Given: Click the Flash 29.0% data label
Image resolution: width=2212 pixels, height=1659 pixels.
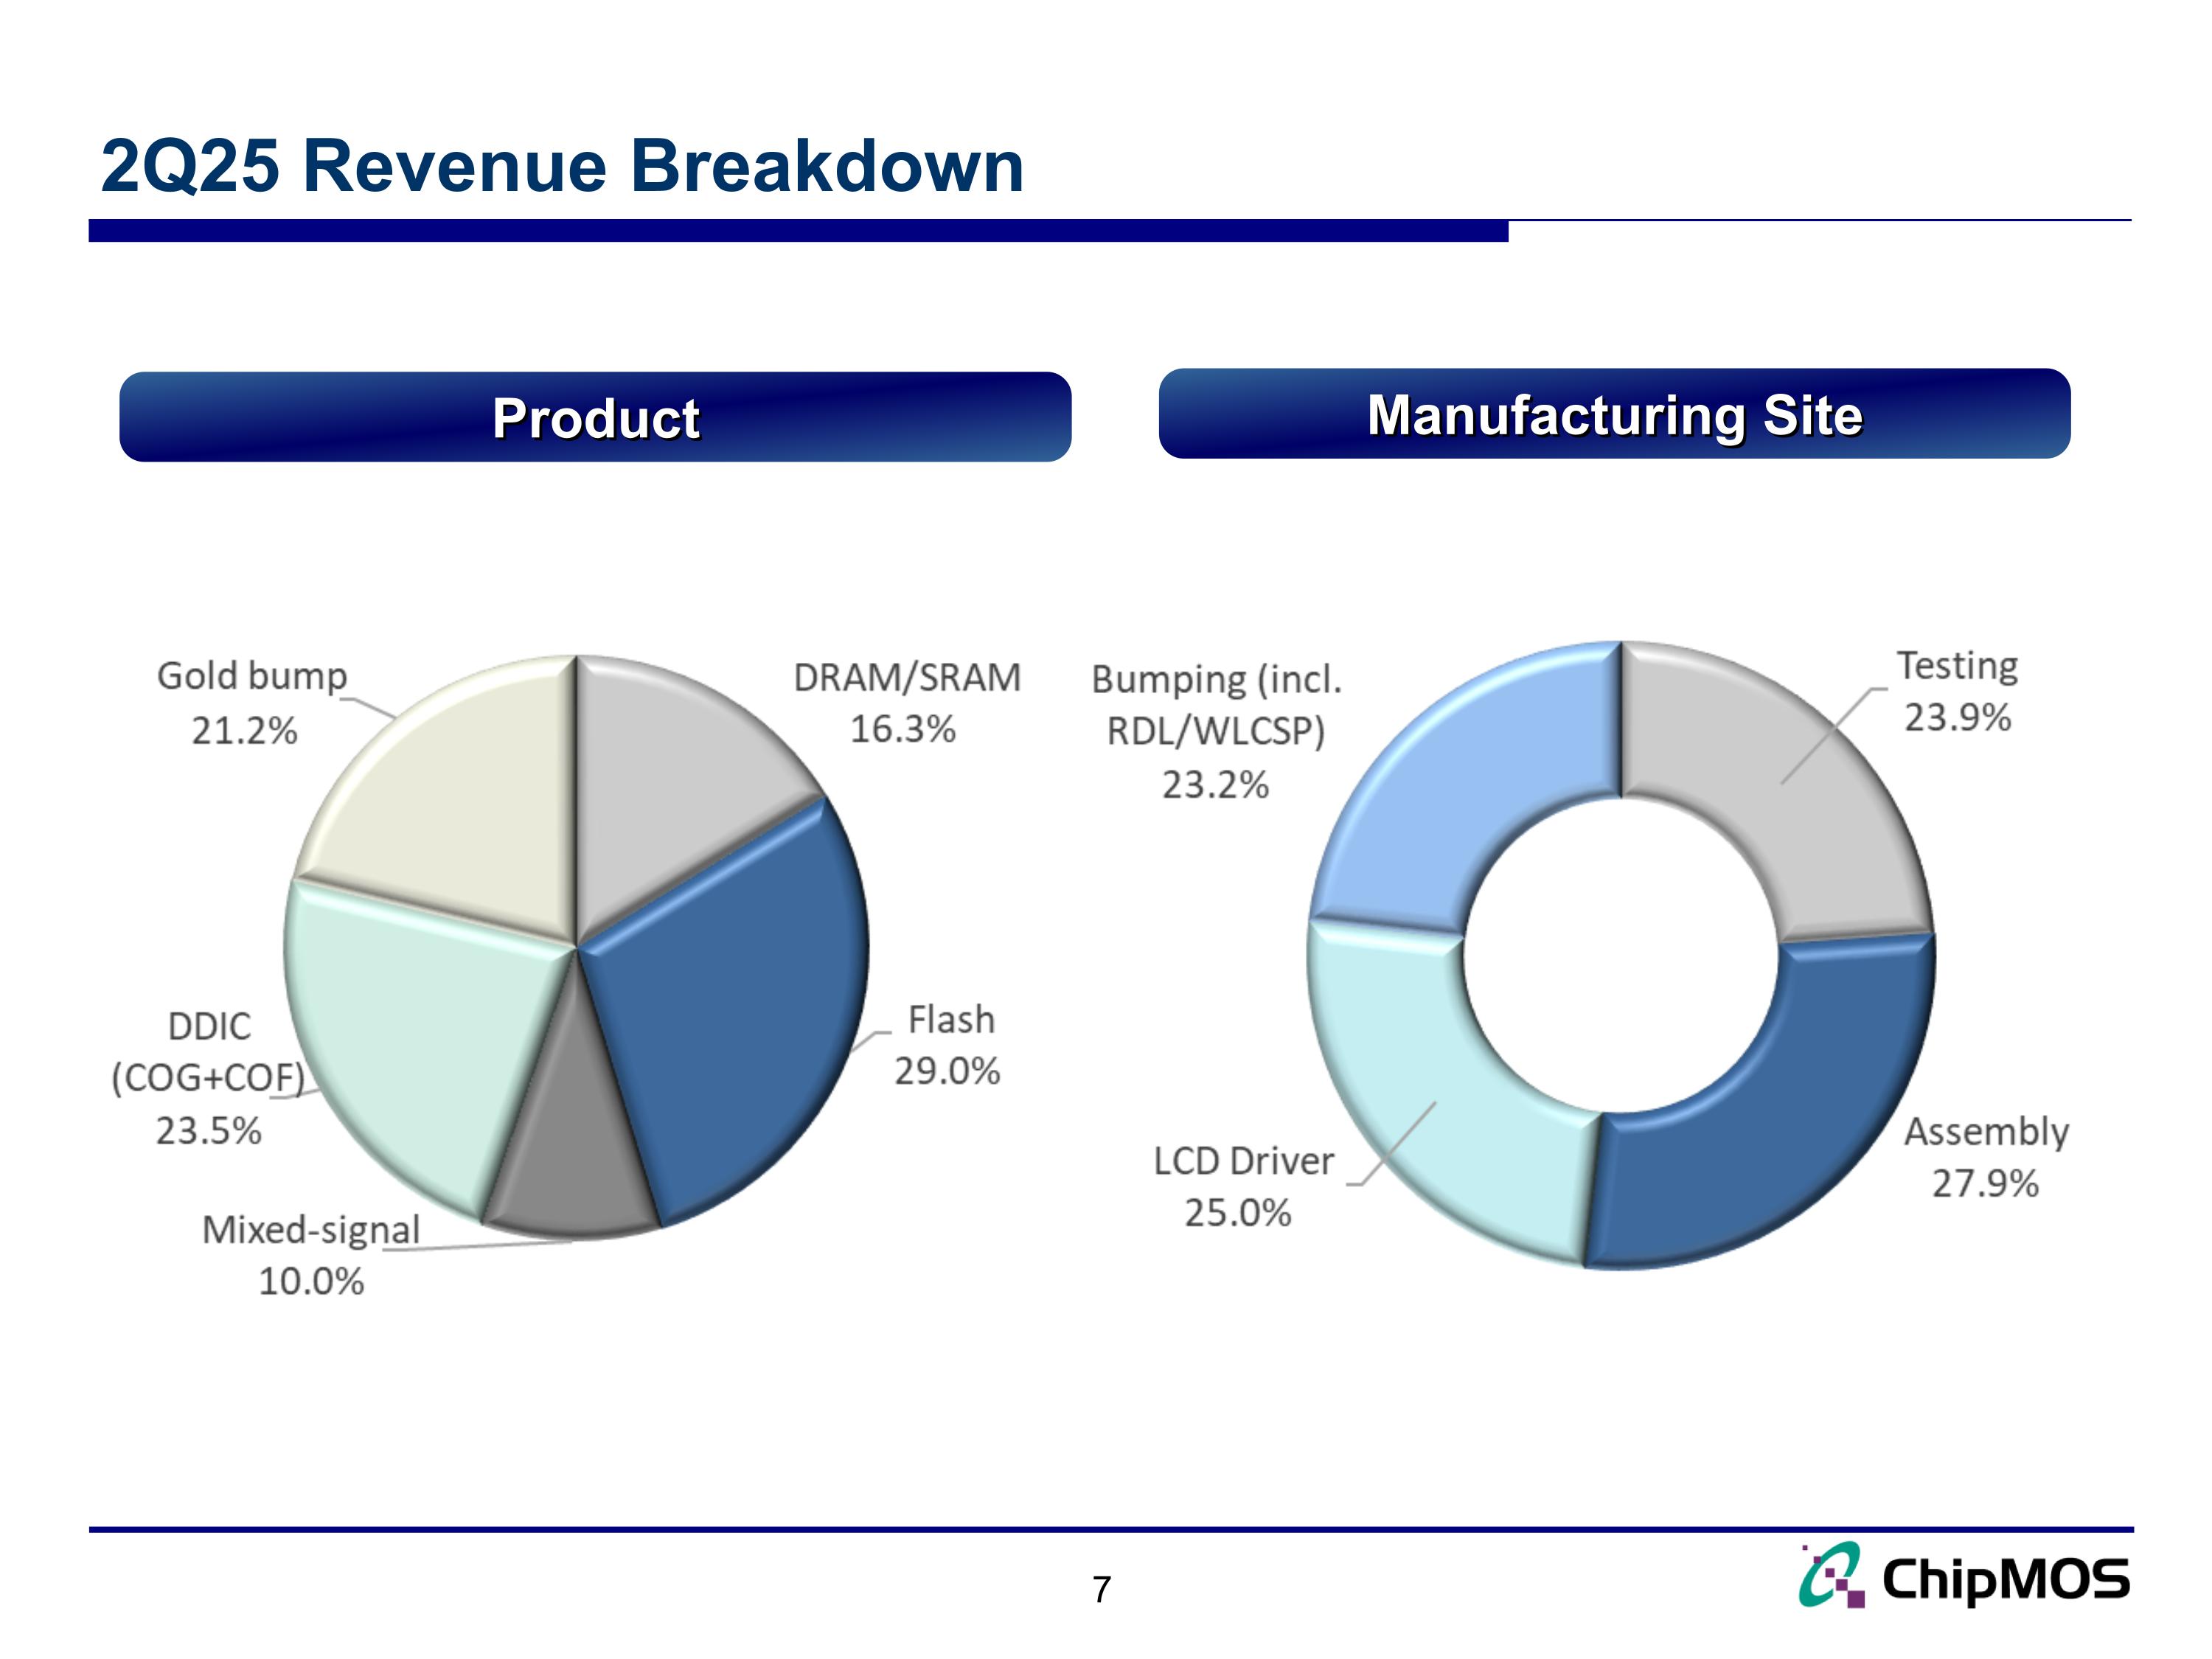Looking at the screenshot, I should click(948, 1046).
